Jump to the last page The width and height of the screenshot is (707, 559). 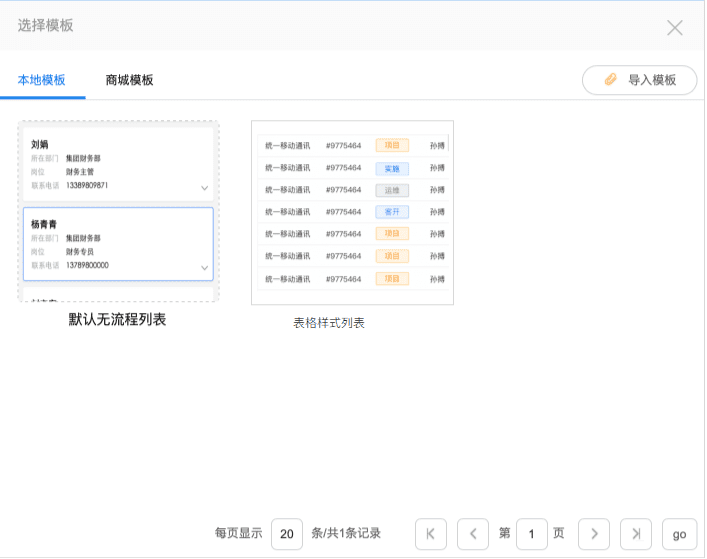tap(636, 534)
